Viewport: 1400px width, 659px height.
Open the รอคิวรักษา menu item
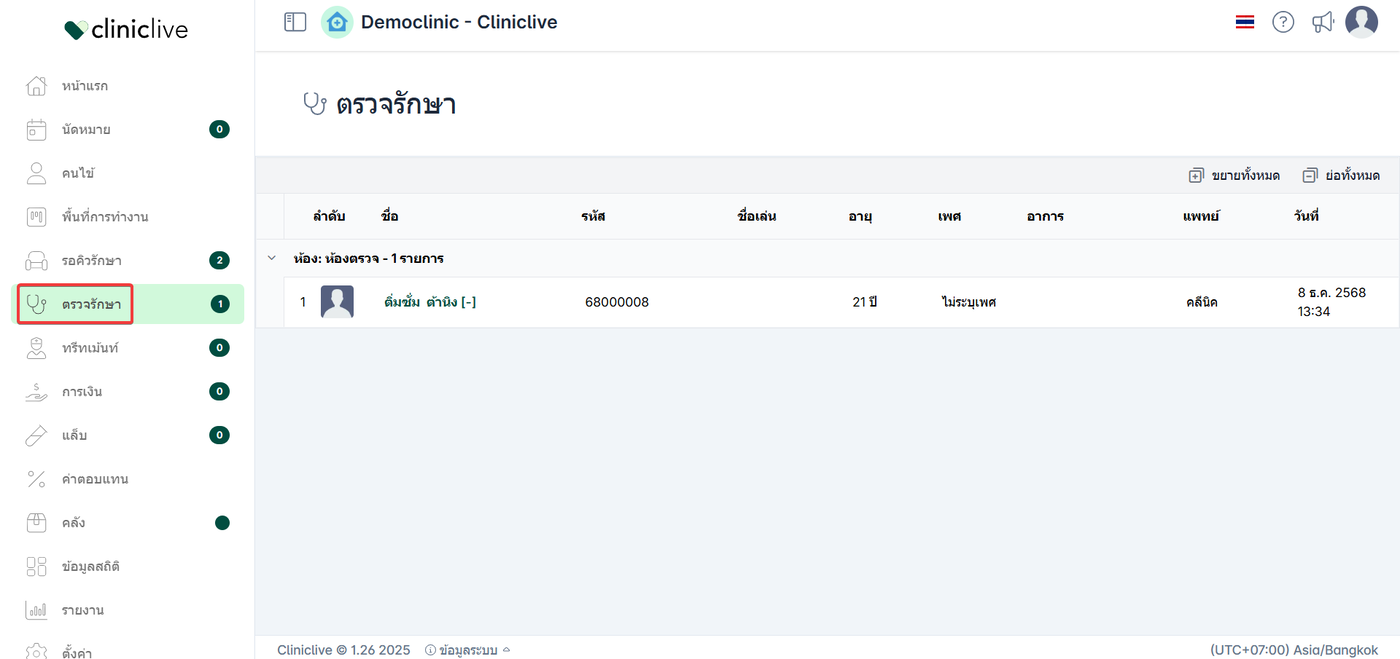click(91, 261)
